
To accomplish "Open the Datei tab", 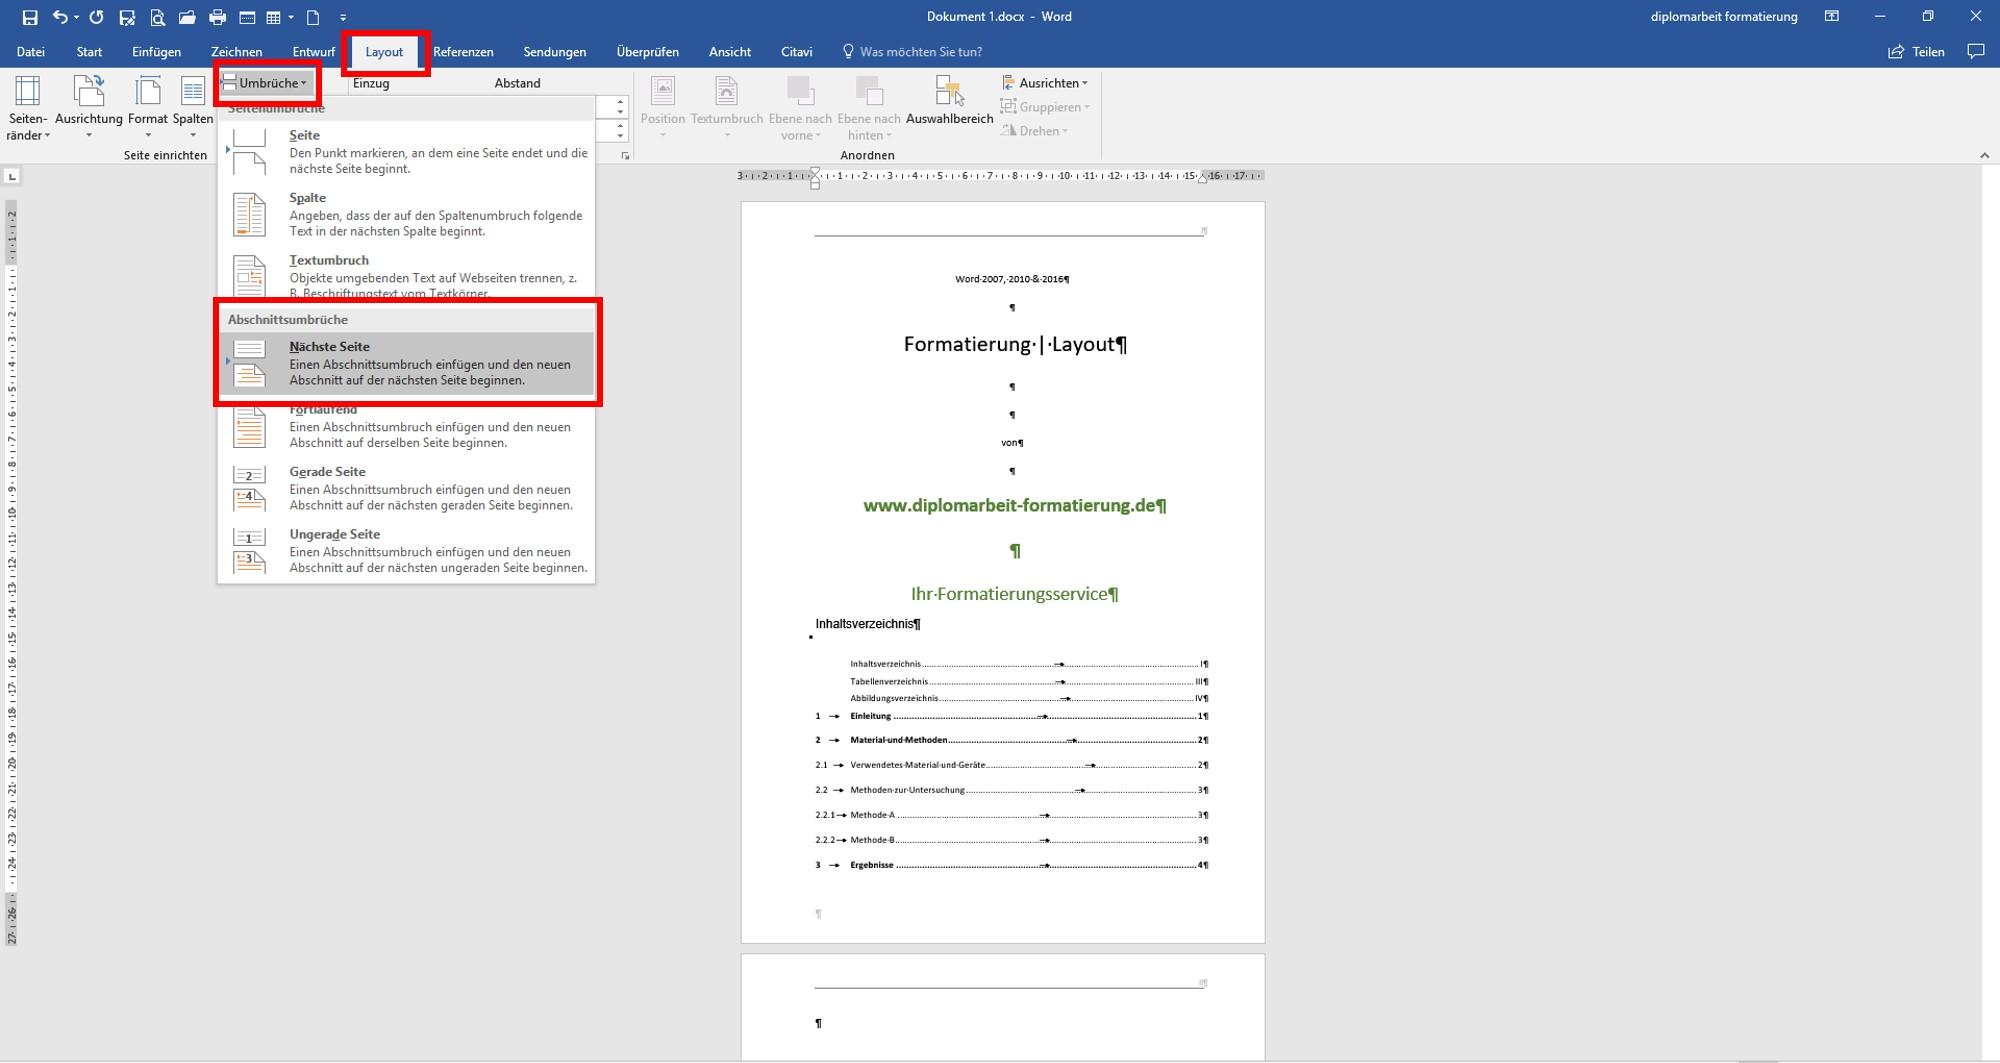I will (x=30, y=52).
